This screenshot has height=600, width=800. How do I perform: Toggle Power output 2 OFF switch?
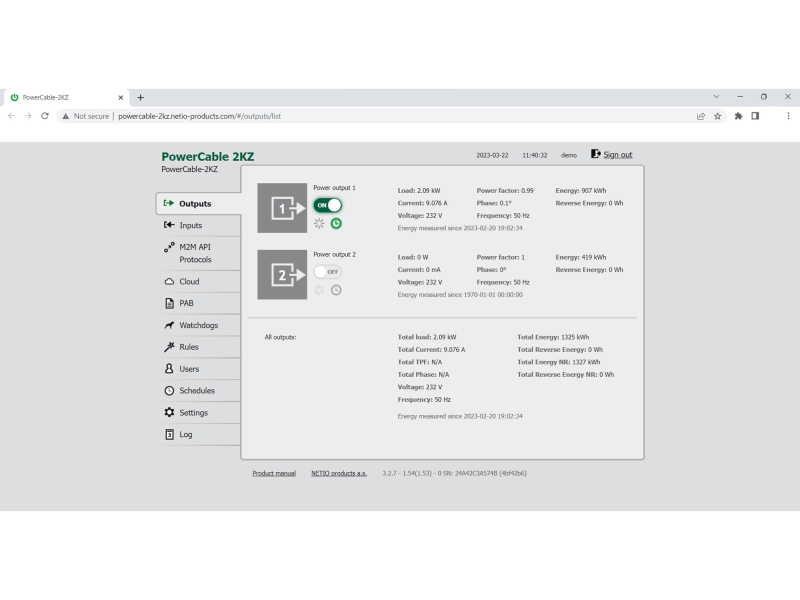[x=328, y=272]
